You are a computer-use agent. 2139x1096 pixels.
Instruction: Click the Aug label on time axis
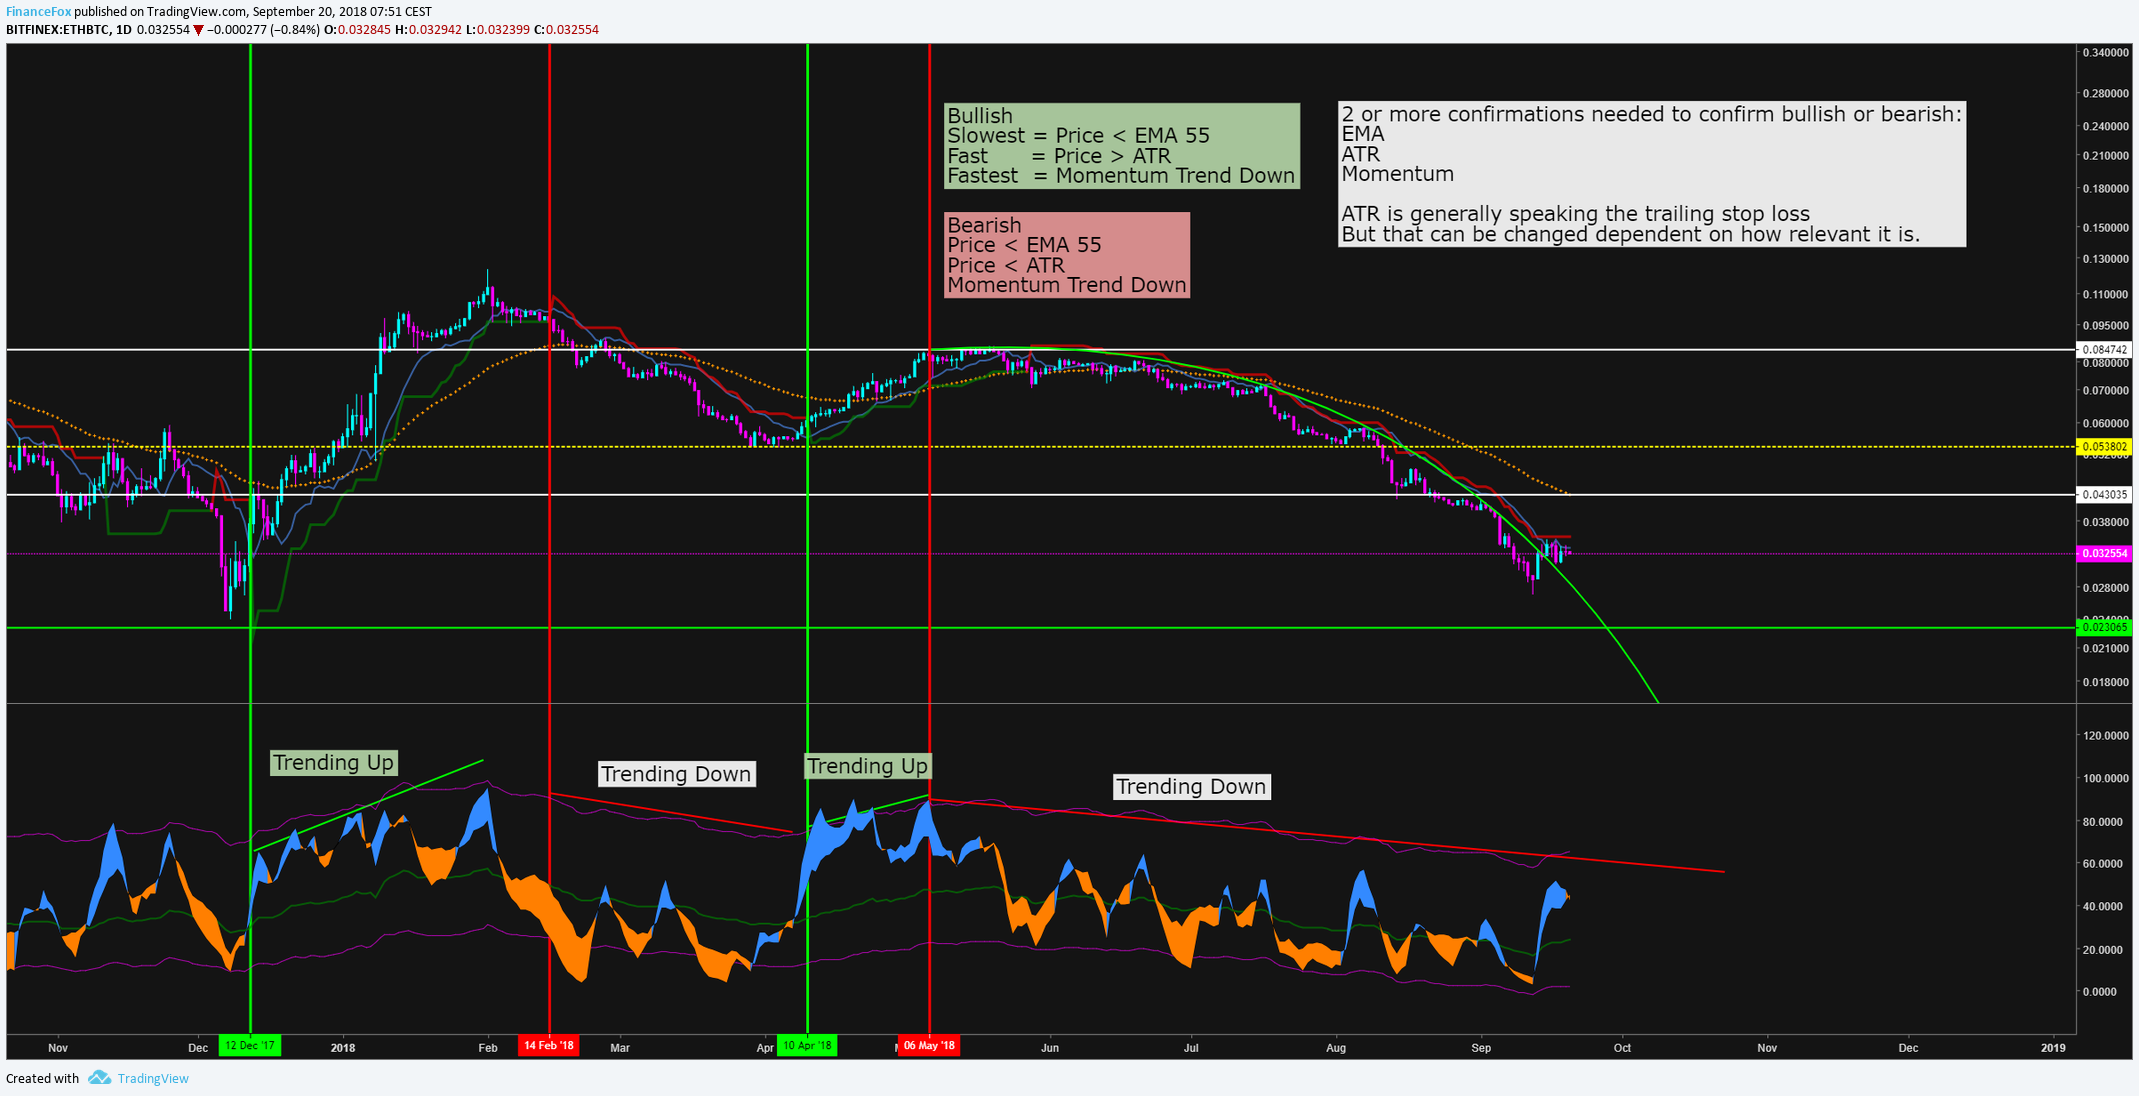click(1336, 1048)
